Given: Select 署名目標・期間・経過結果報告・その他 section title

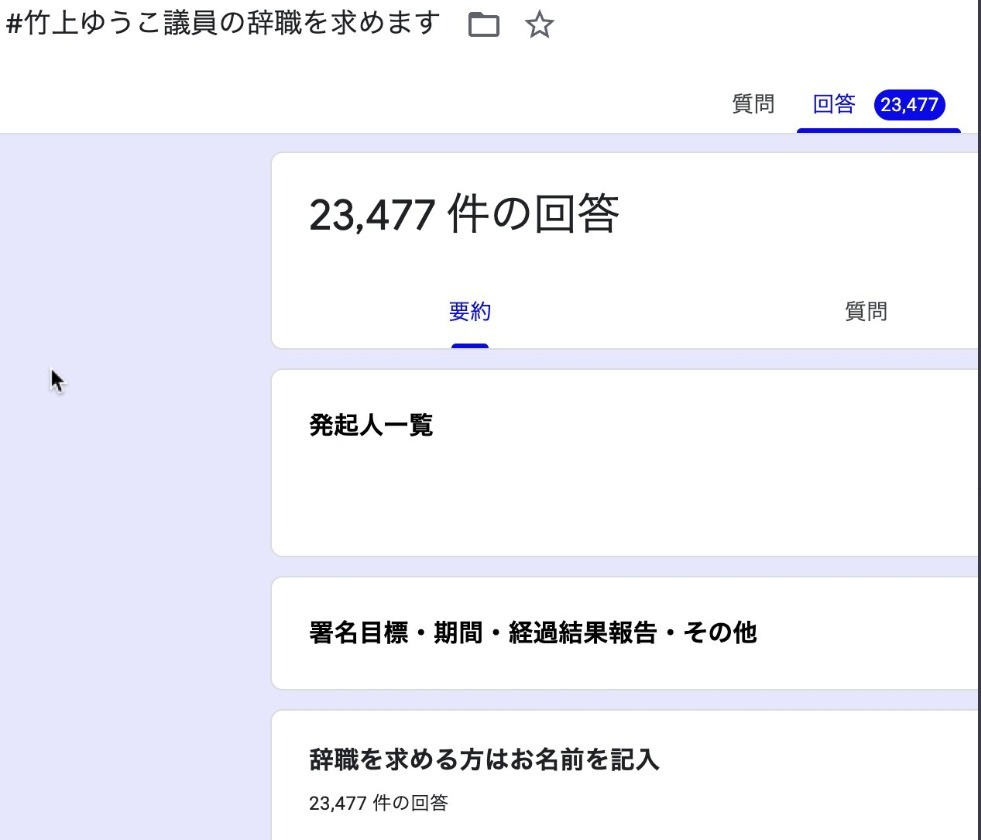Looking at the screenshot, I should coord(533,632).
